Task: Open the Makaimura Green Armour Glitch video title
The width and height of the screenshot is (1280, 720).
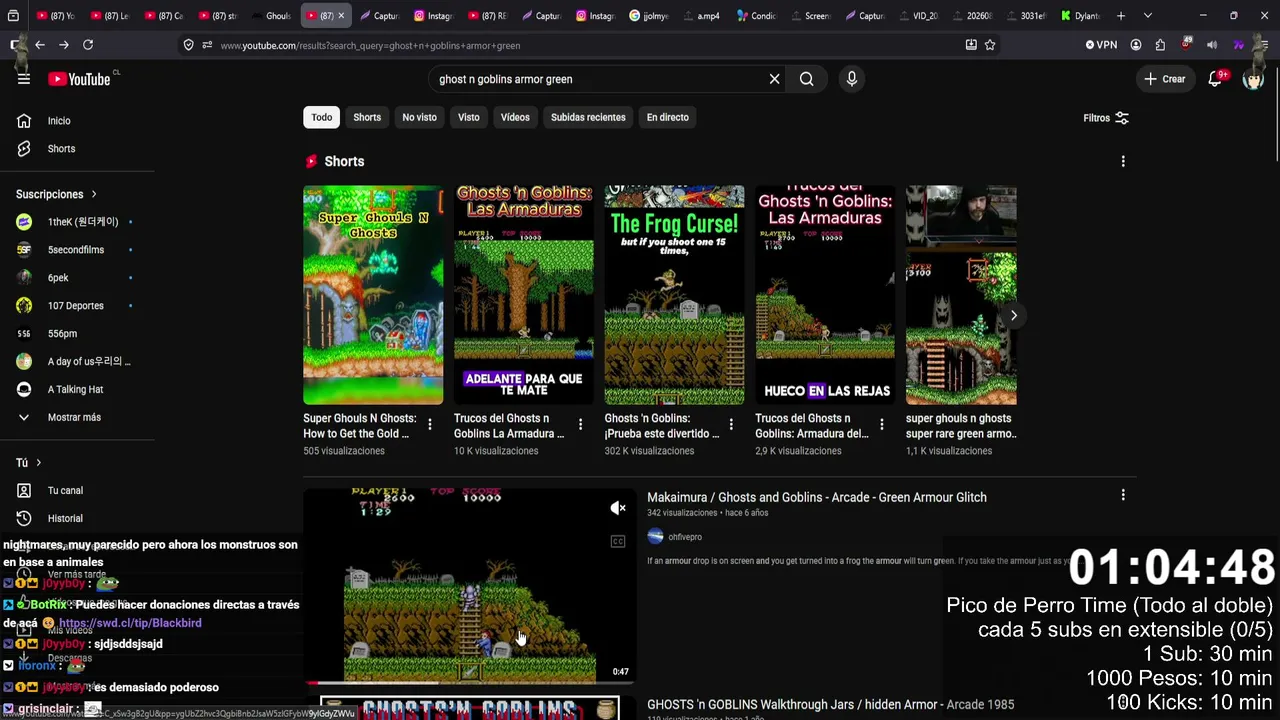Action: click(817, 497)
